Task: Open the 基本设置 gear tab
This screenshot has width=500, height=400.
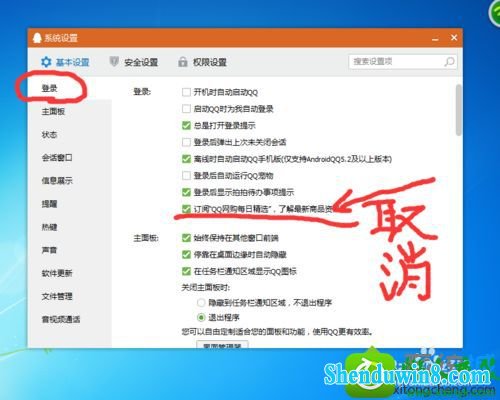Action: pyautogui.click(x=65, y=62)
